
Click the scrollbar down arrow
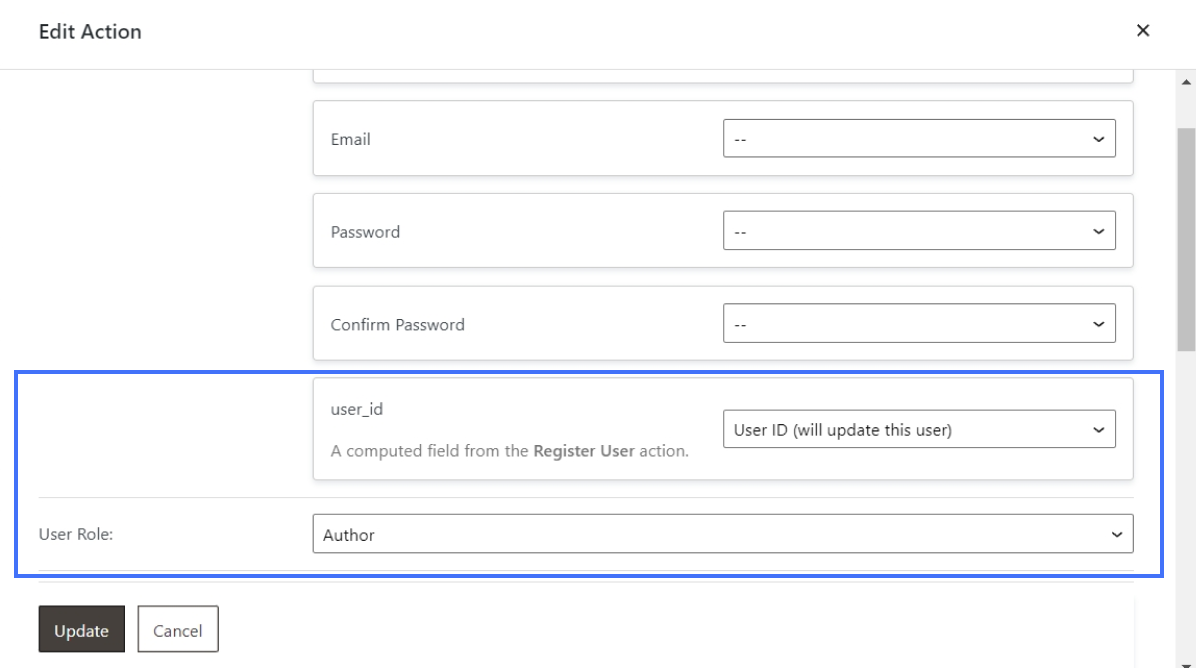[1187, 659]
